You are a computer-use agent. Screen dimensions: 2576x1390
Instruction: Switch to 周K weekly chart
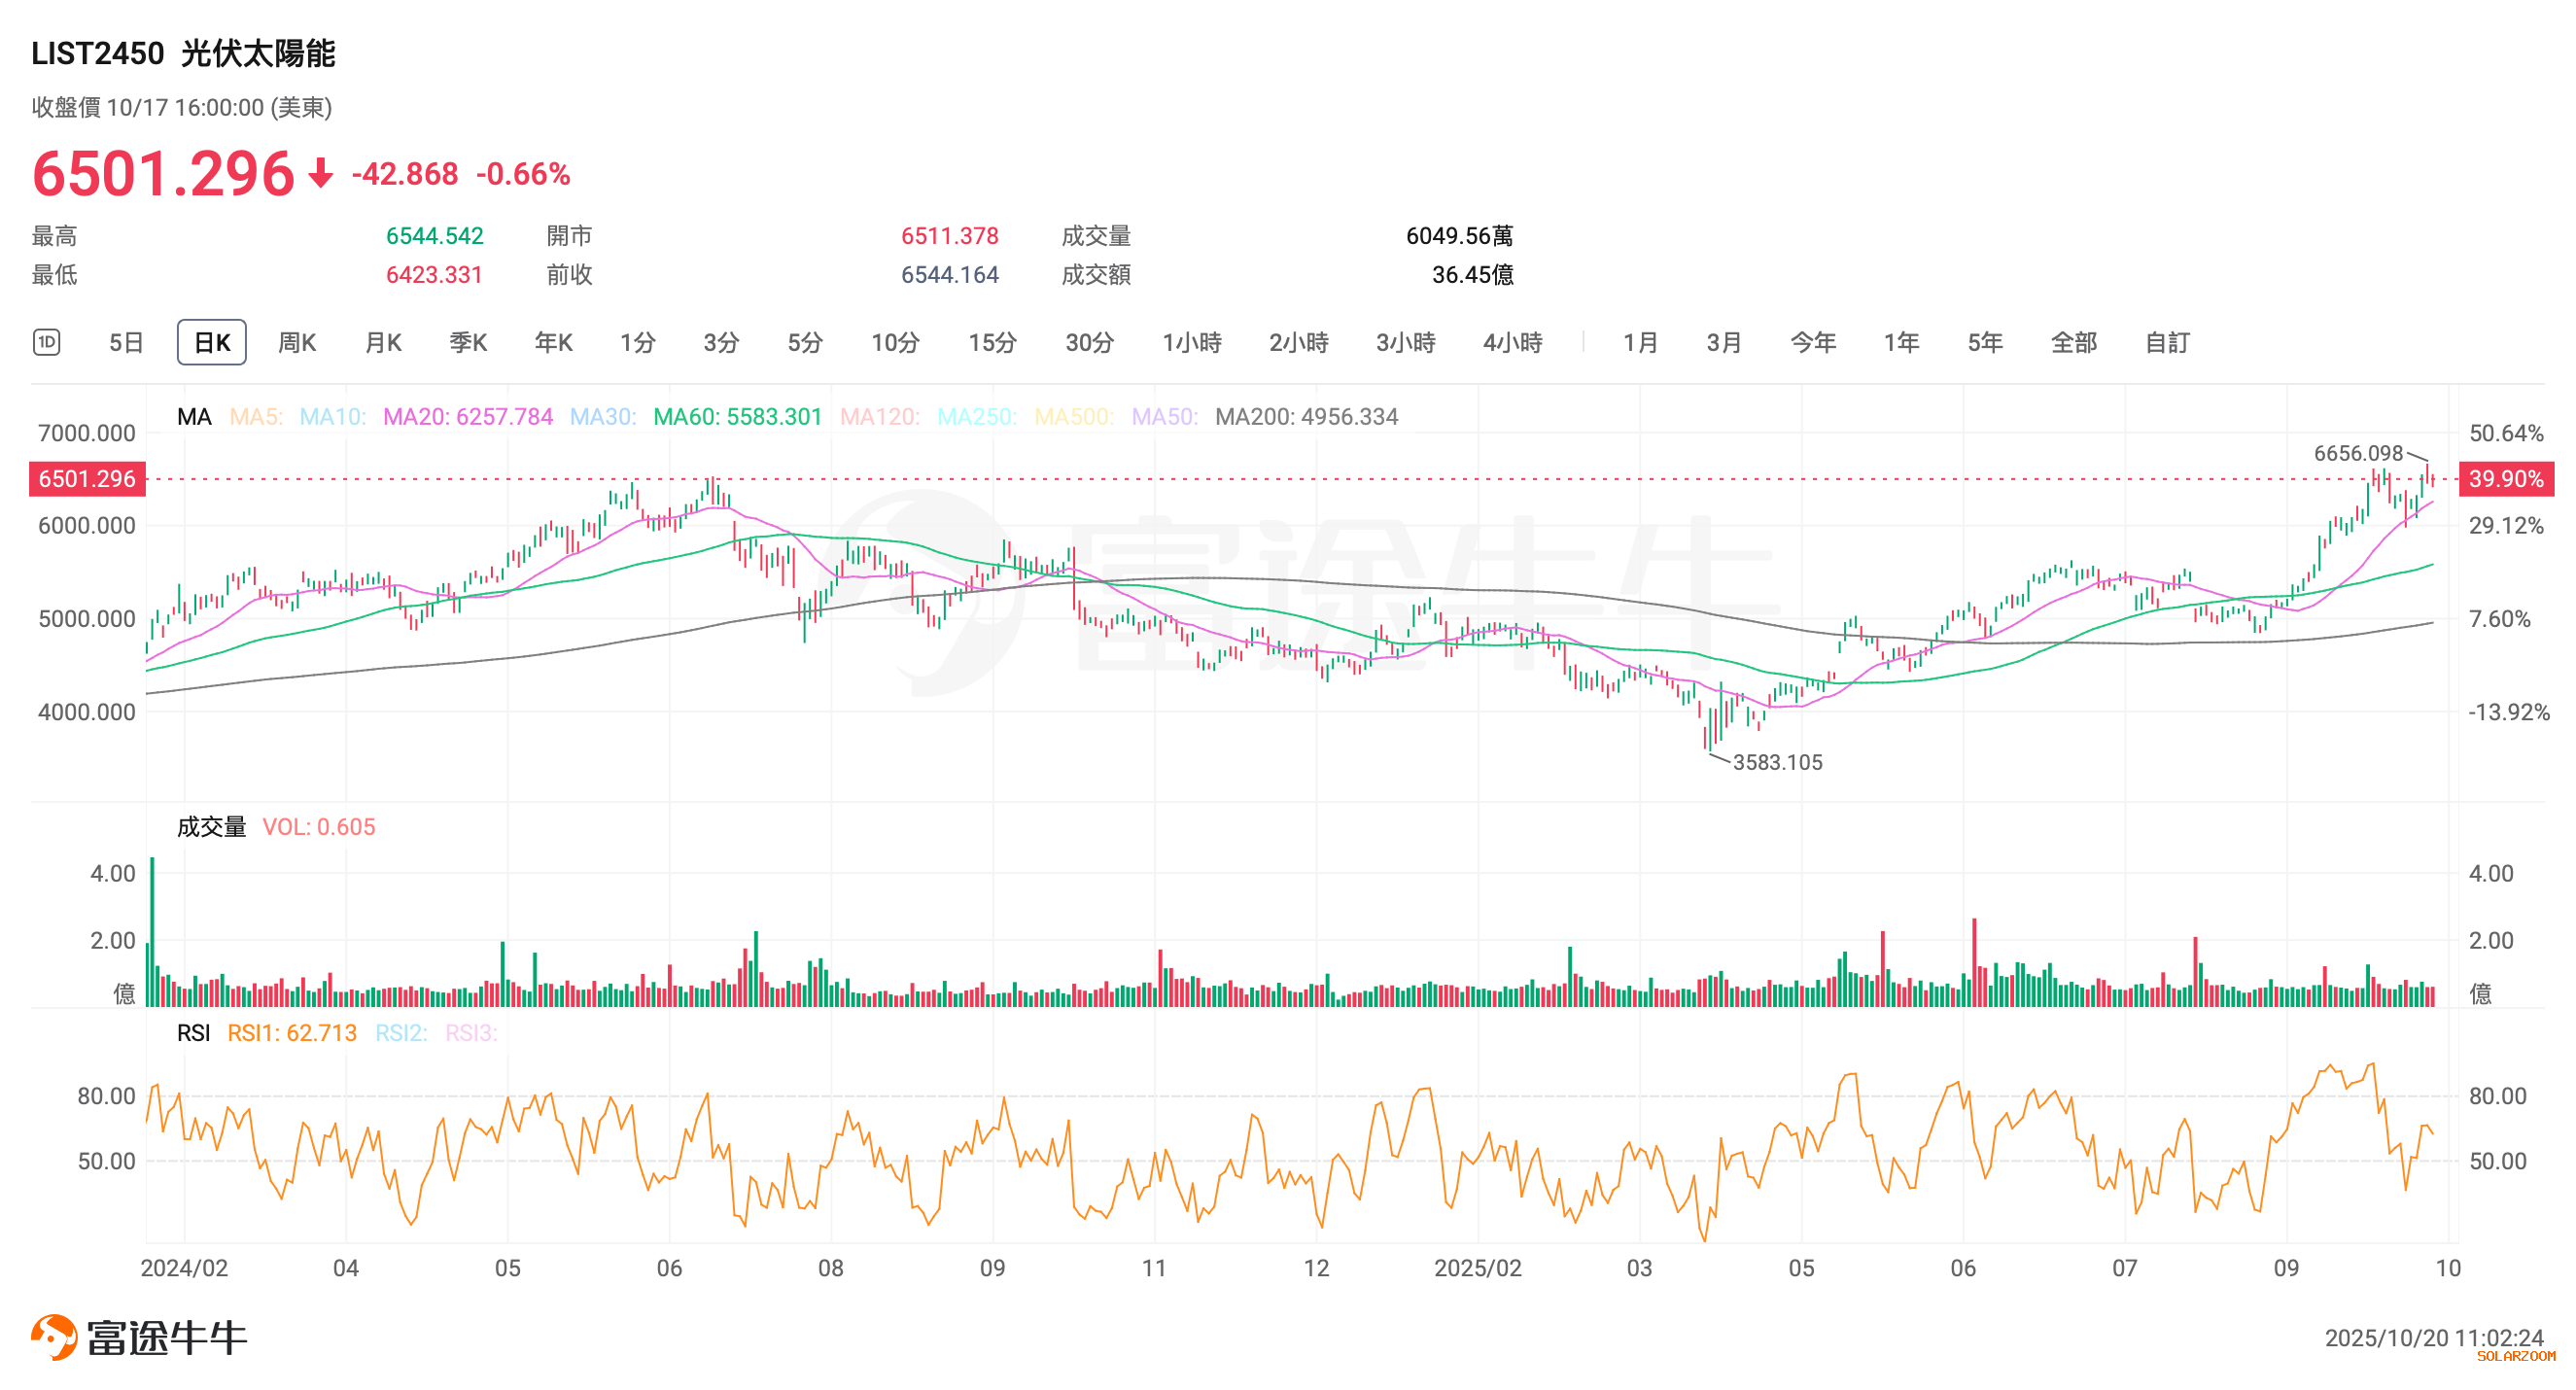(x=296, y=343)
